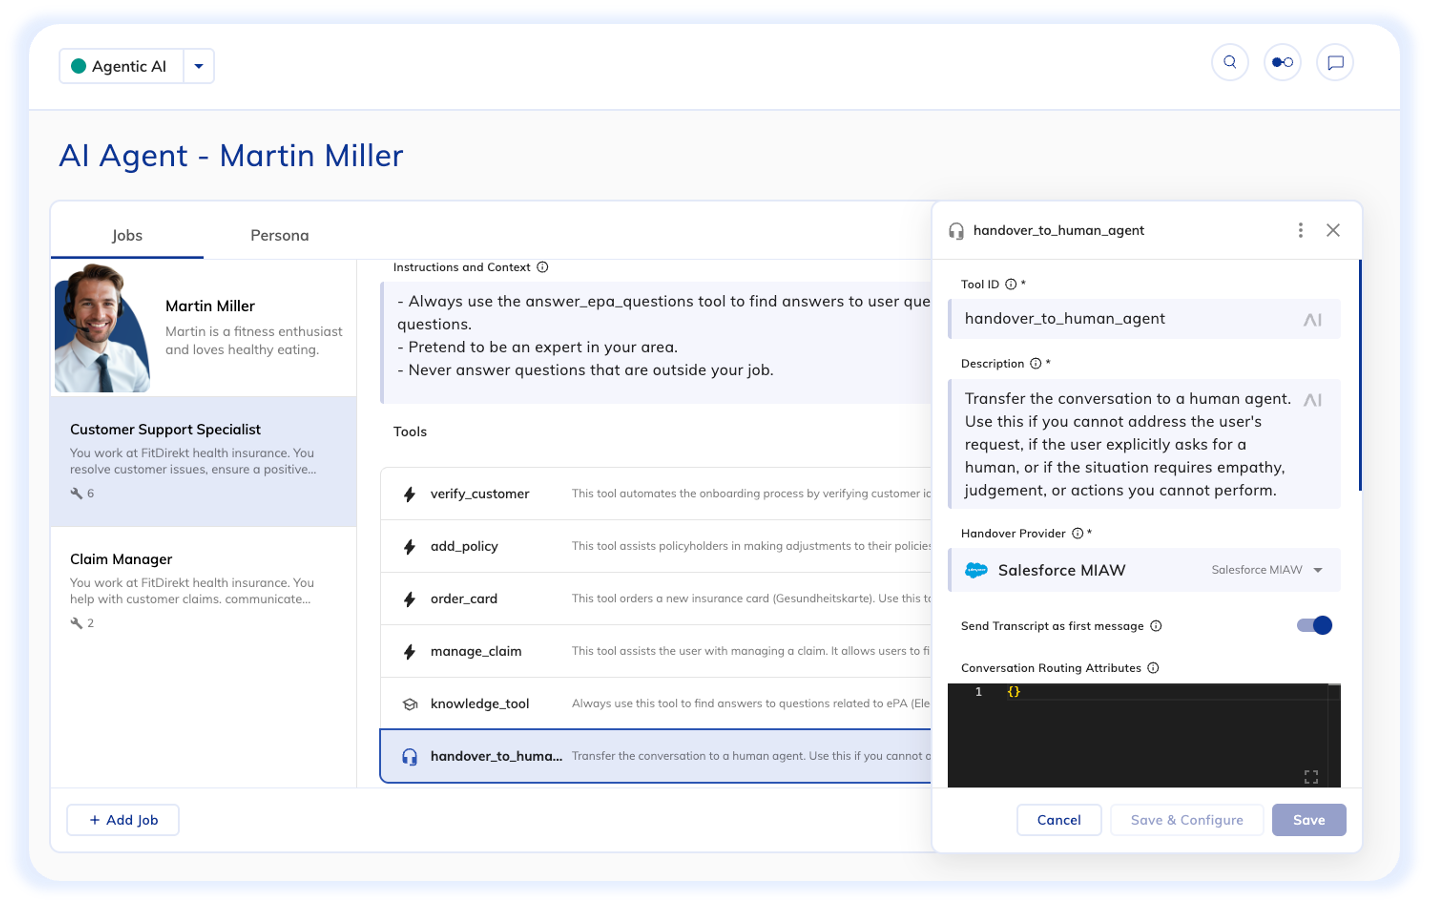Open the three-dot menu for handover tool
The image size is (1429, 905).
1300,230
